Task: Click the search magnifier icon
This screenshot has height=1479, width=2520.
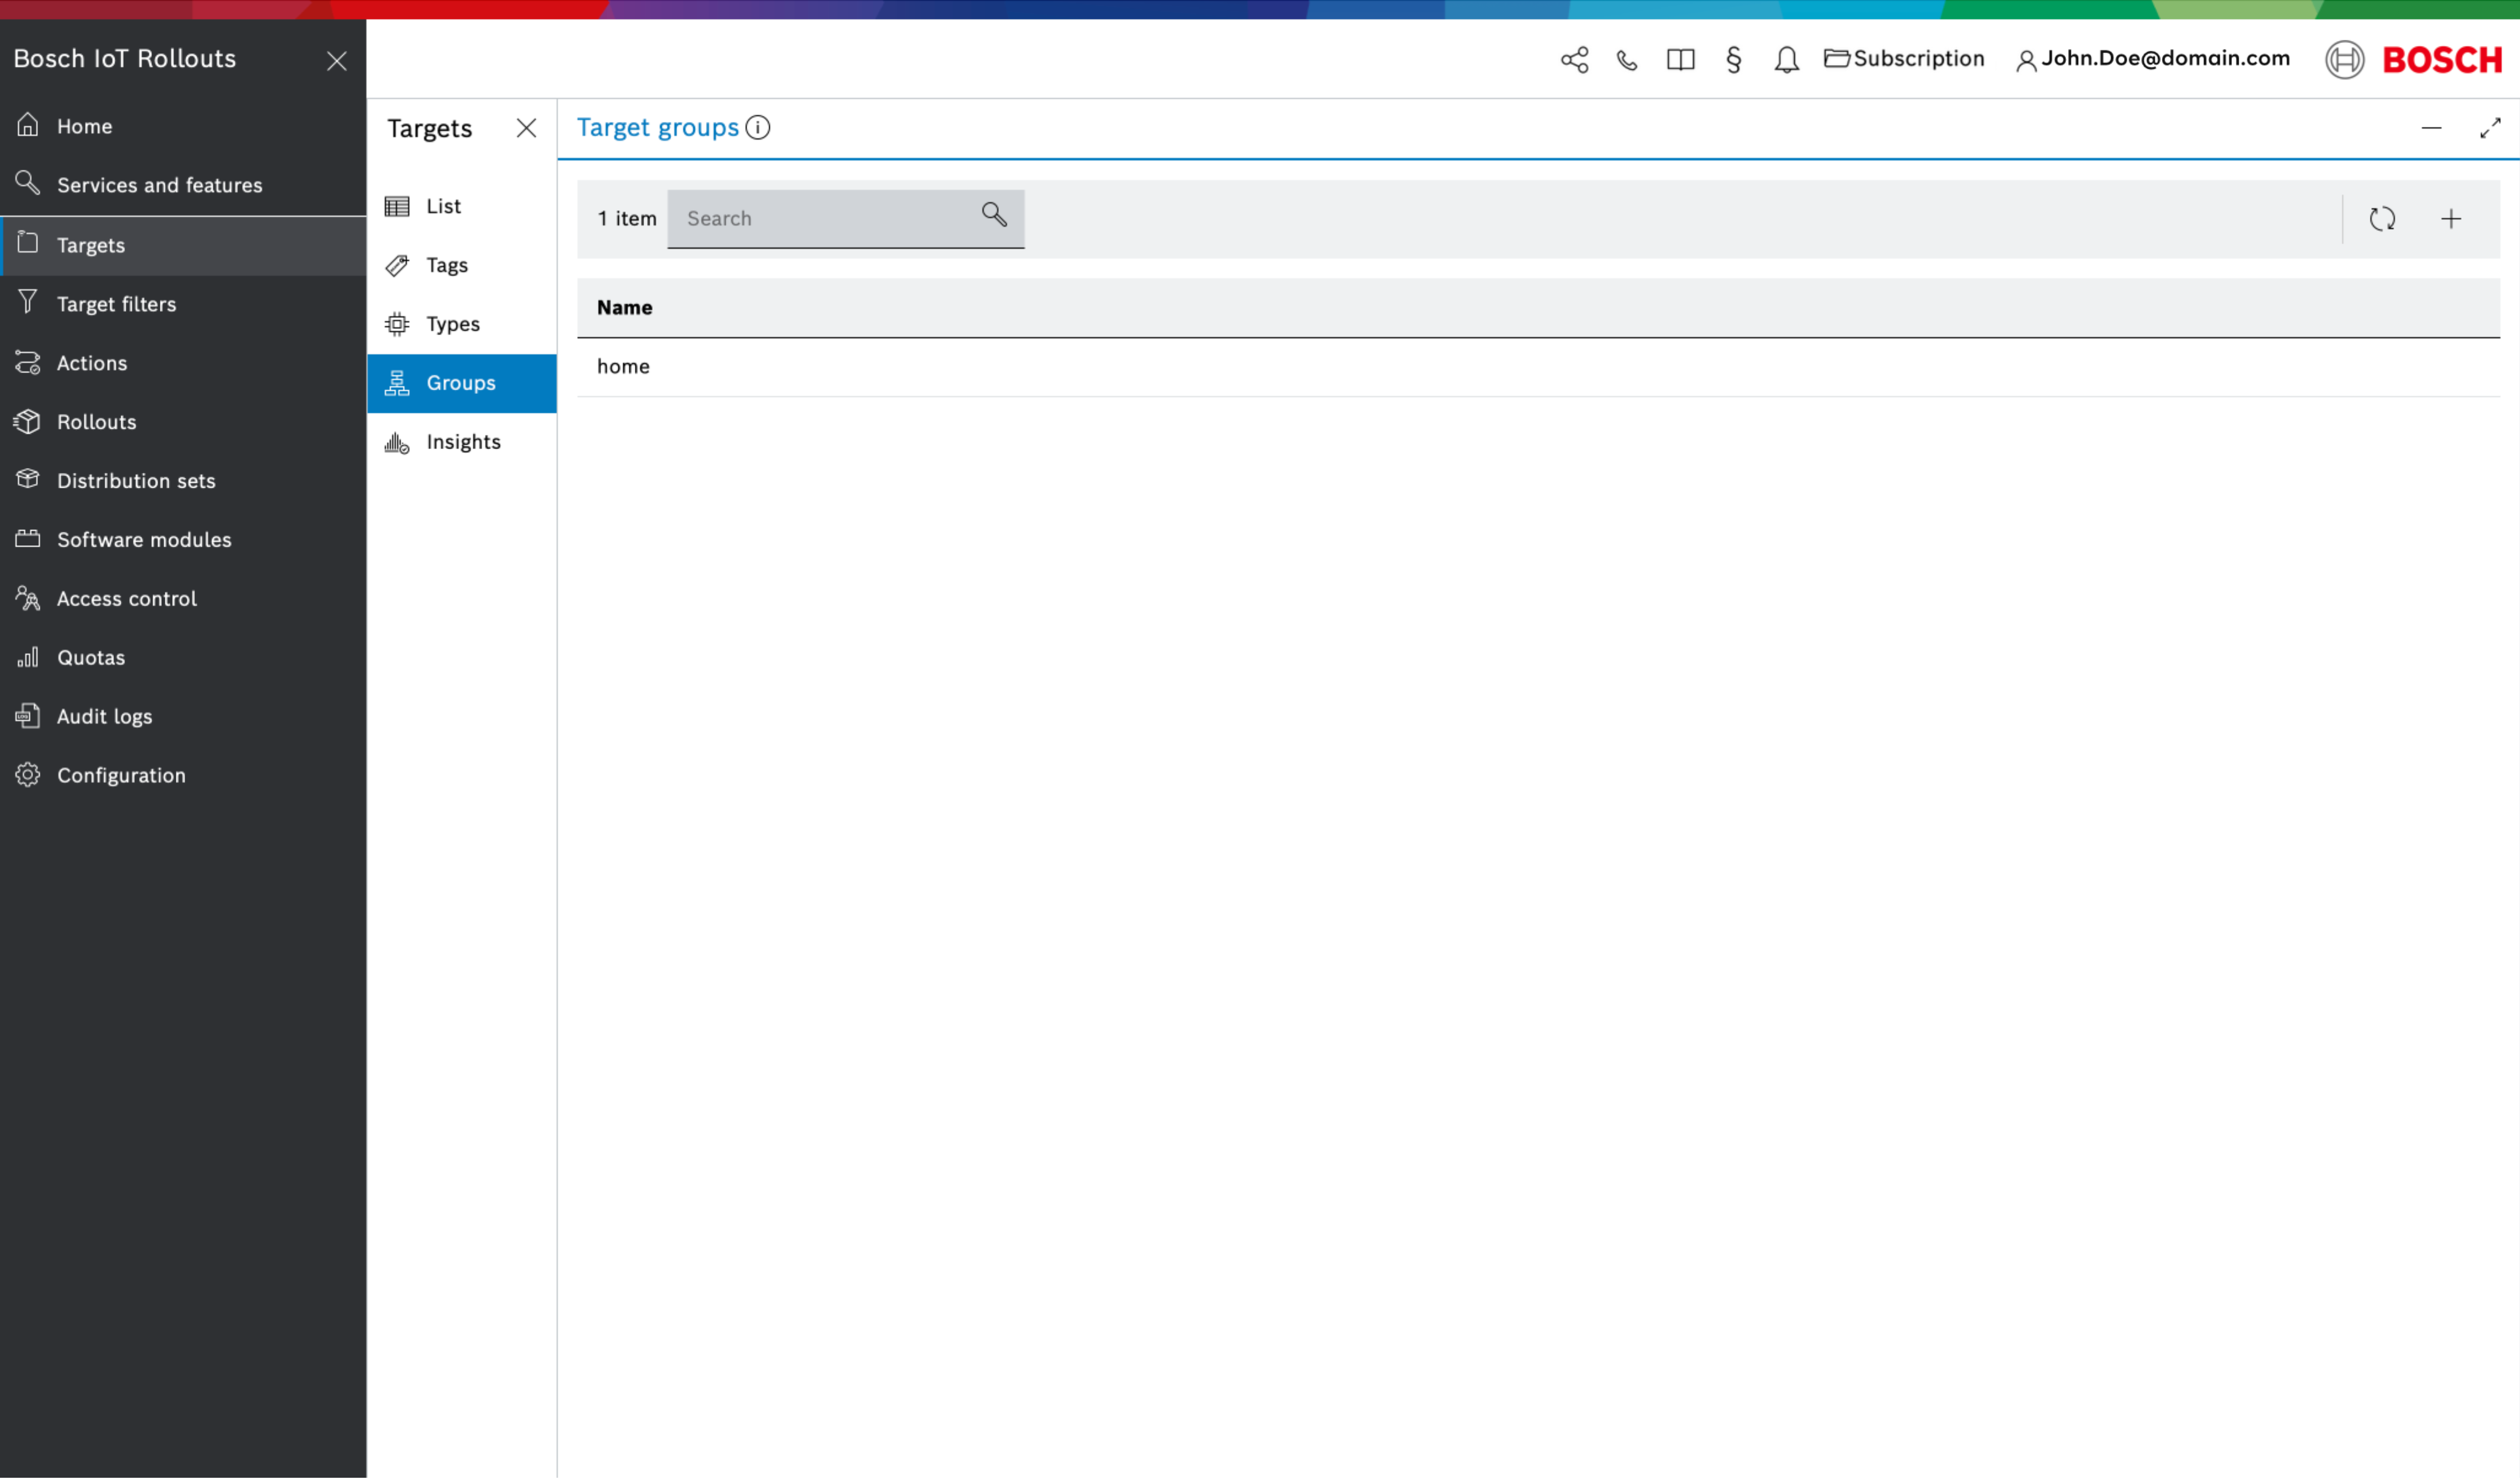Action: (994, 215)
